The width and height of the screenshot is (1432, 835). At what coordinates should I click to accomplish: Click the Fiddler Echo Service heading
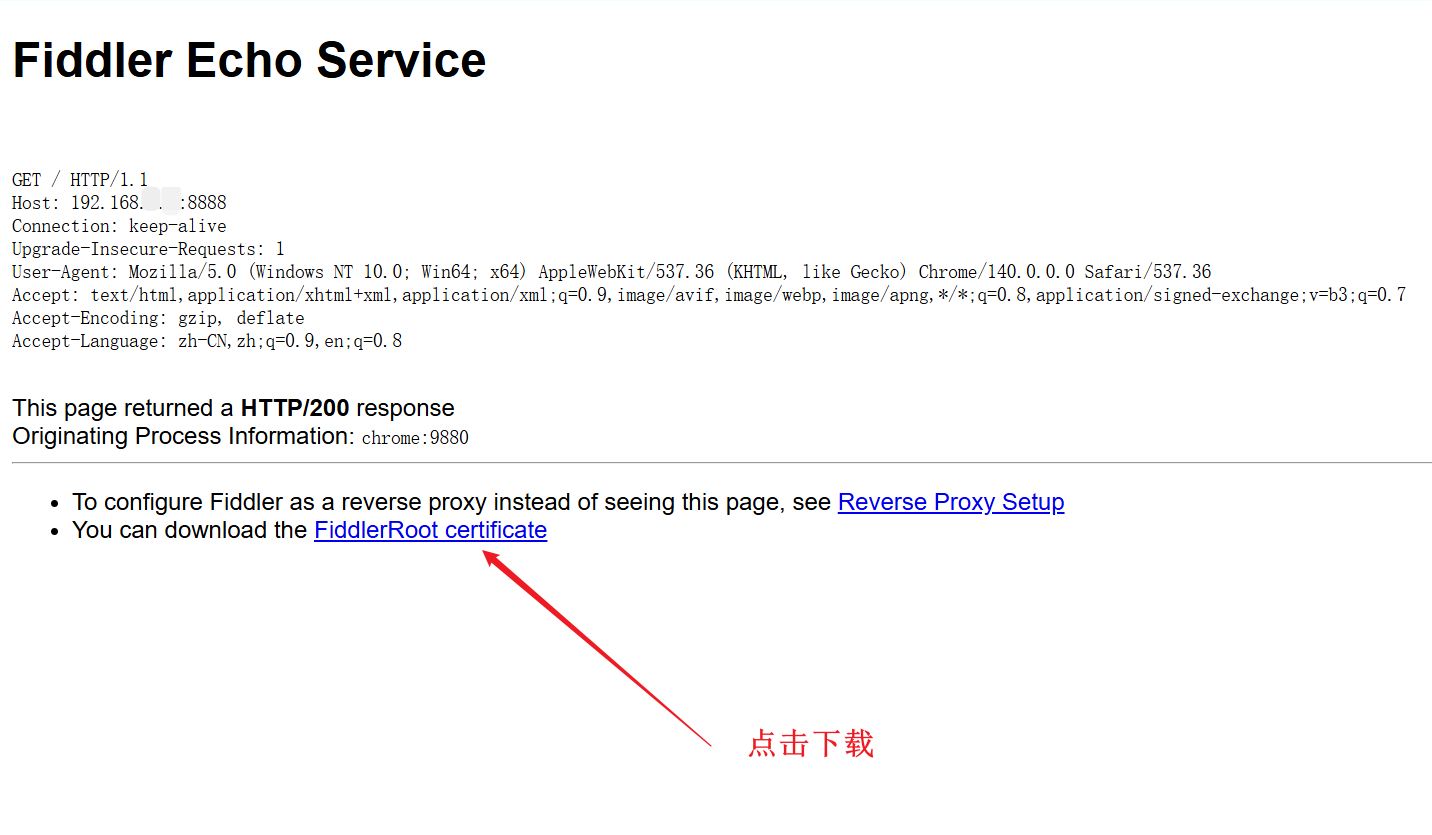coord(249,60)
